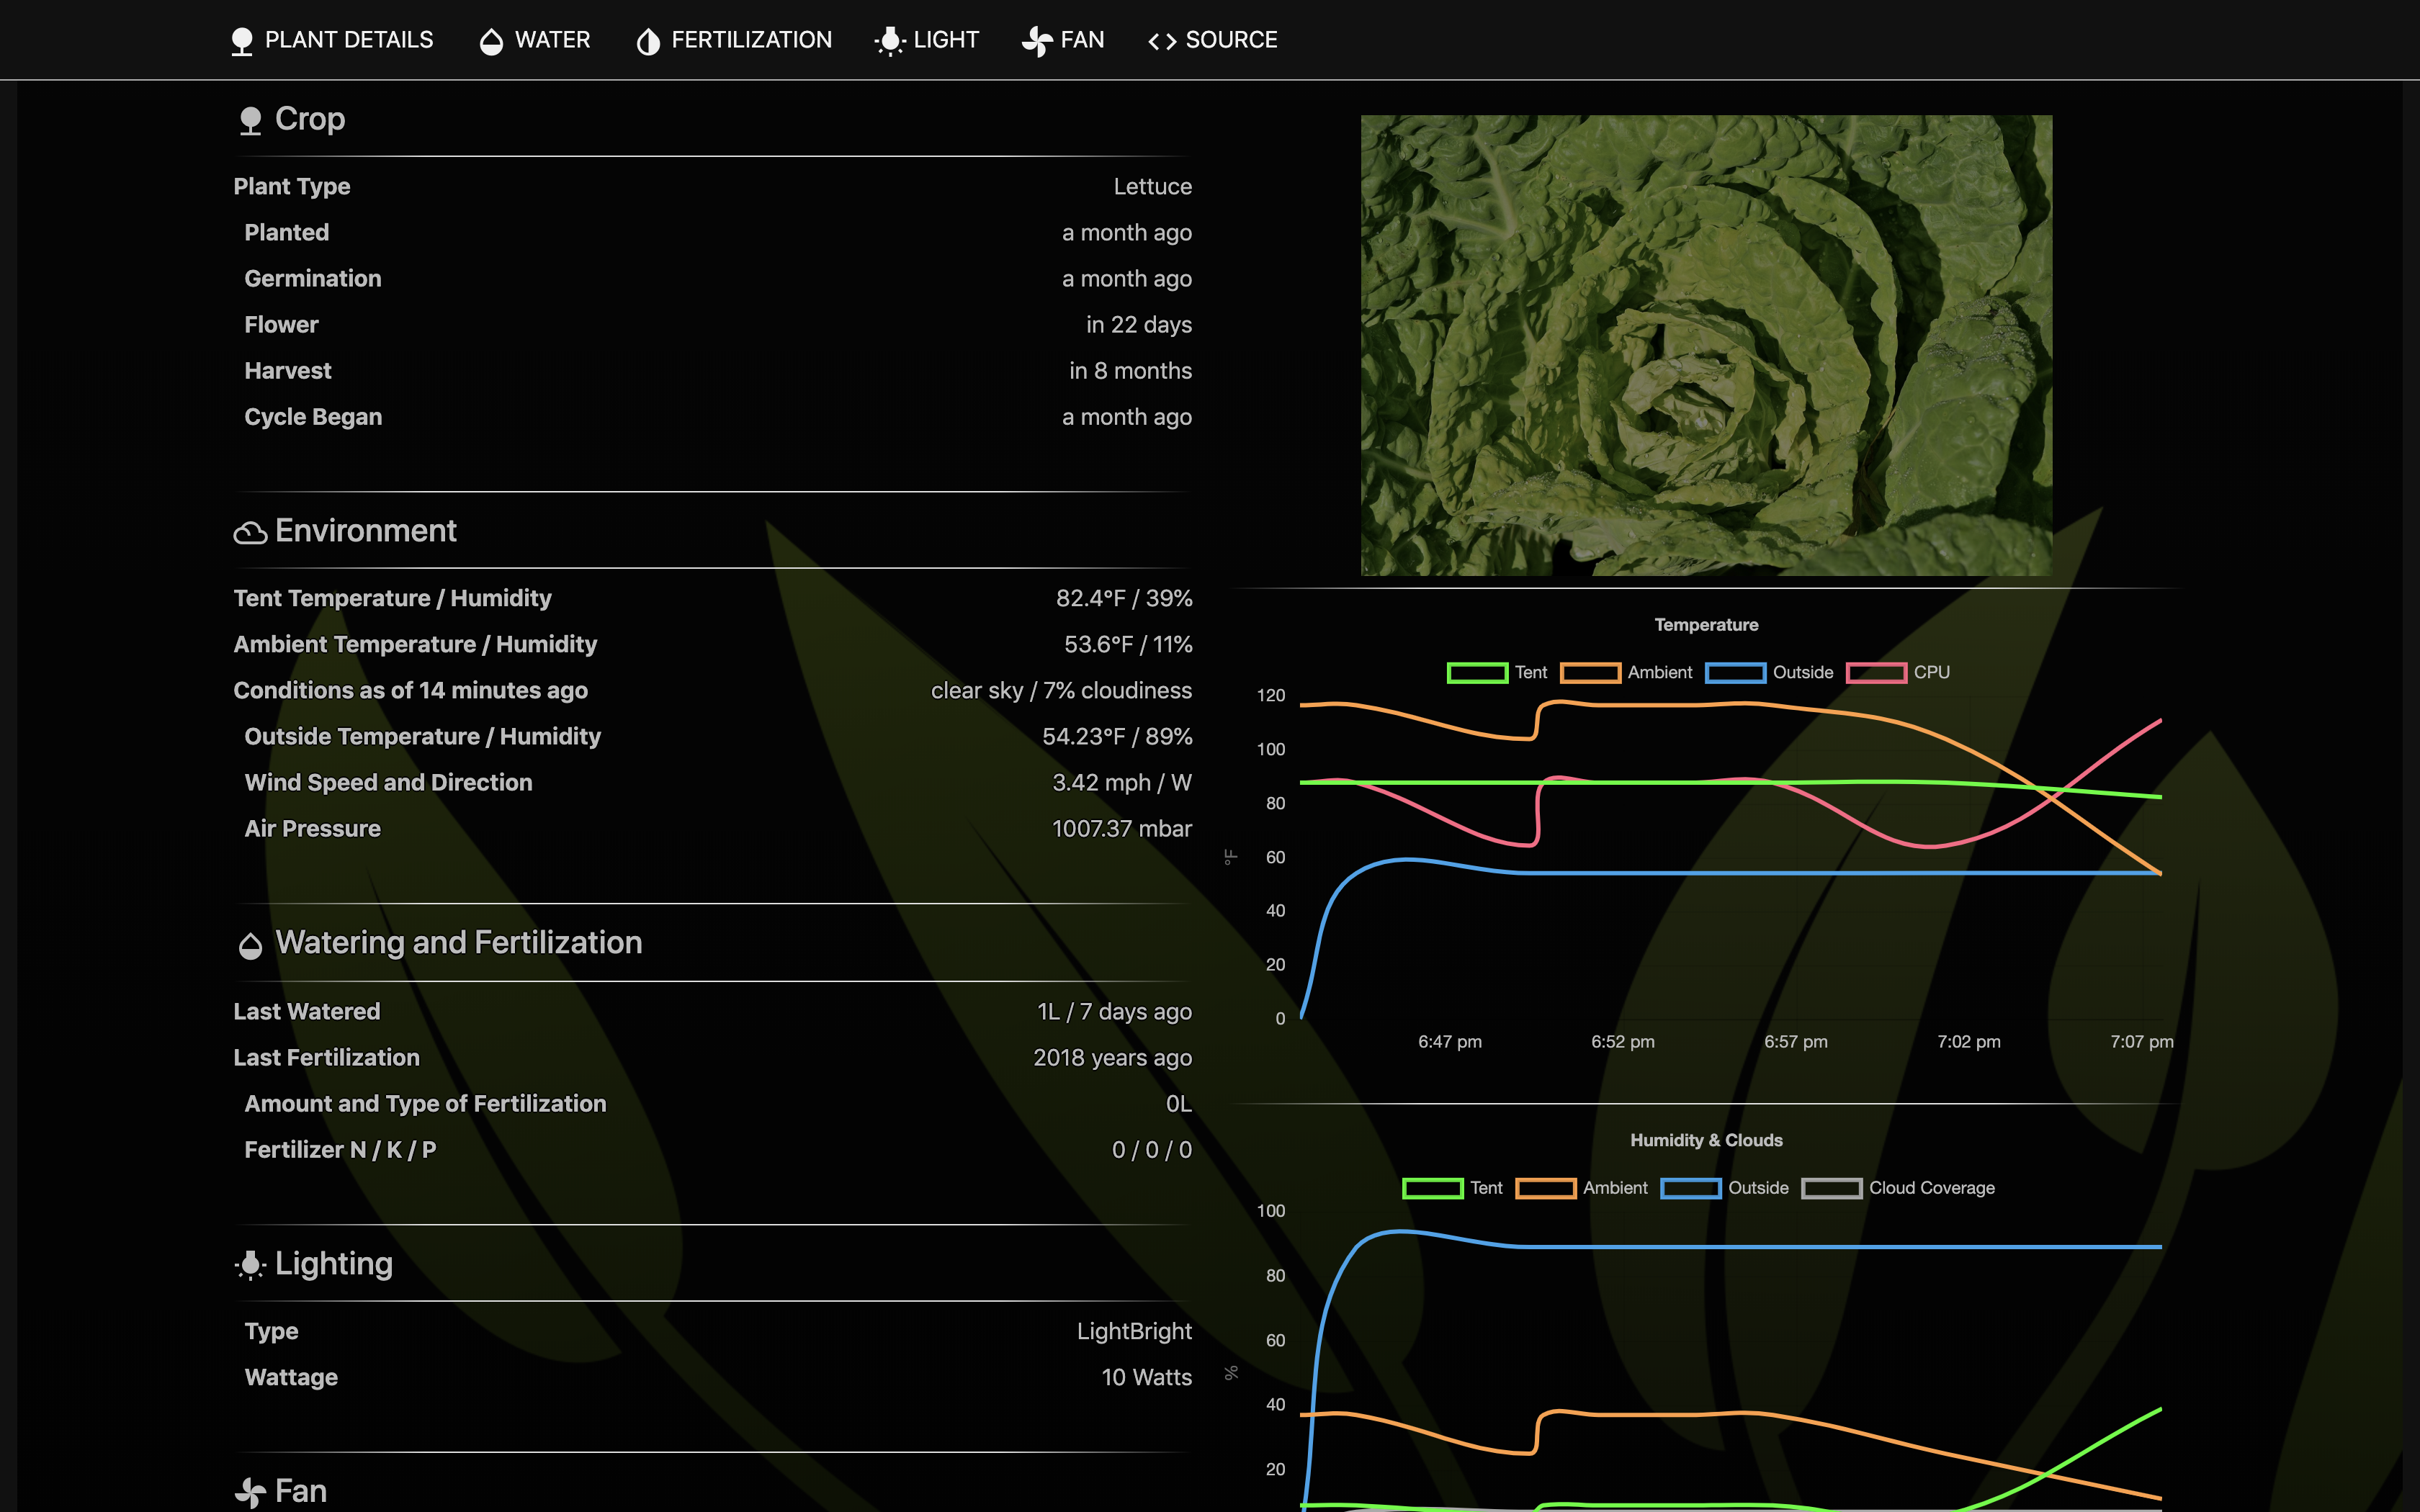Click the 0 / 0 / 0 fertilizer N/K/P value
The image size is (2420, 1512).
(x=1152, y=1150)
